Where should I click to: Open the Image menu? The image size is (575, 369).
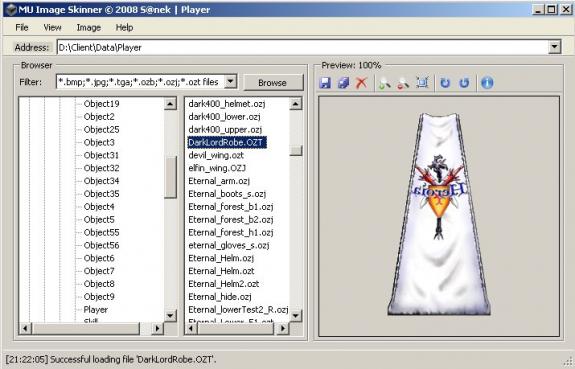88,28
